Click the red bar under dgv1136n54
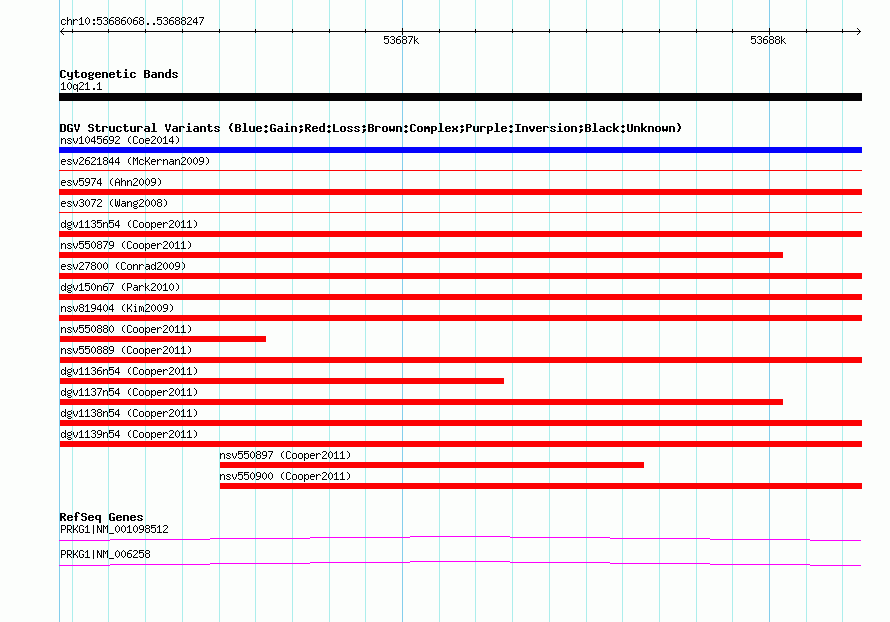Image resolution: width=890 pixels, height=622 pixels. (282, 381)
